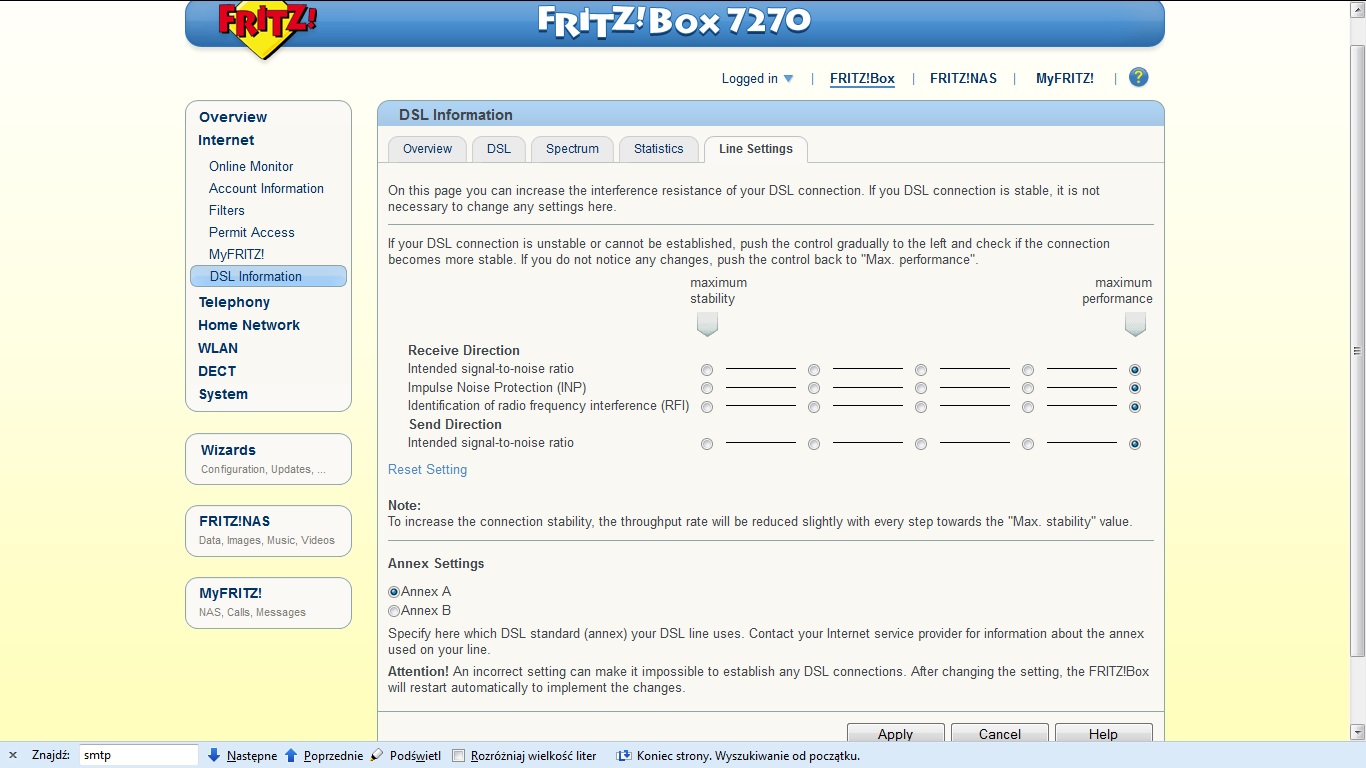This screenshot has width=1366, height=768.
Task: Open the MyFRITZ! sidebar panel
Action: tap(268, 602)
